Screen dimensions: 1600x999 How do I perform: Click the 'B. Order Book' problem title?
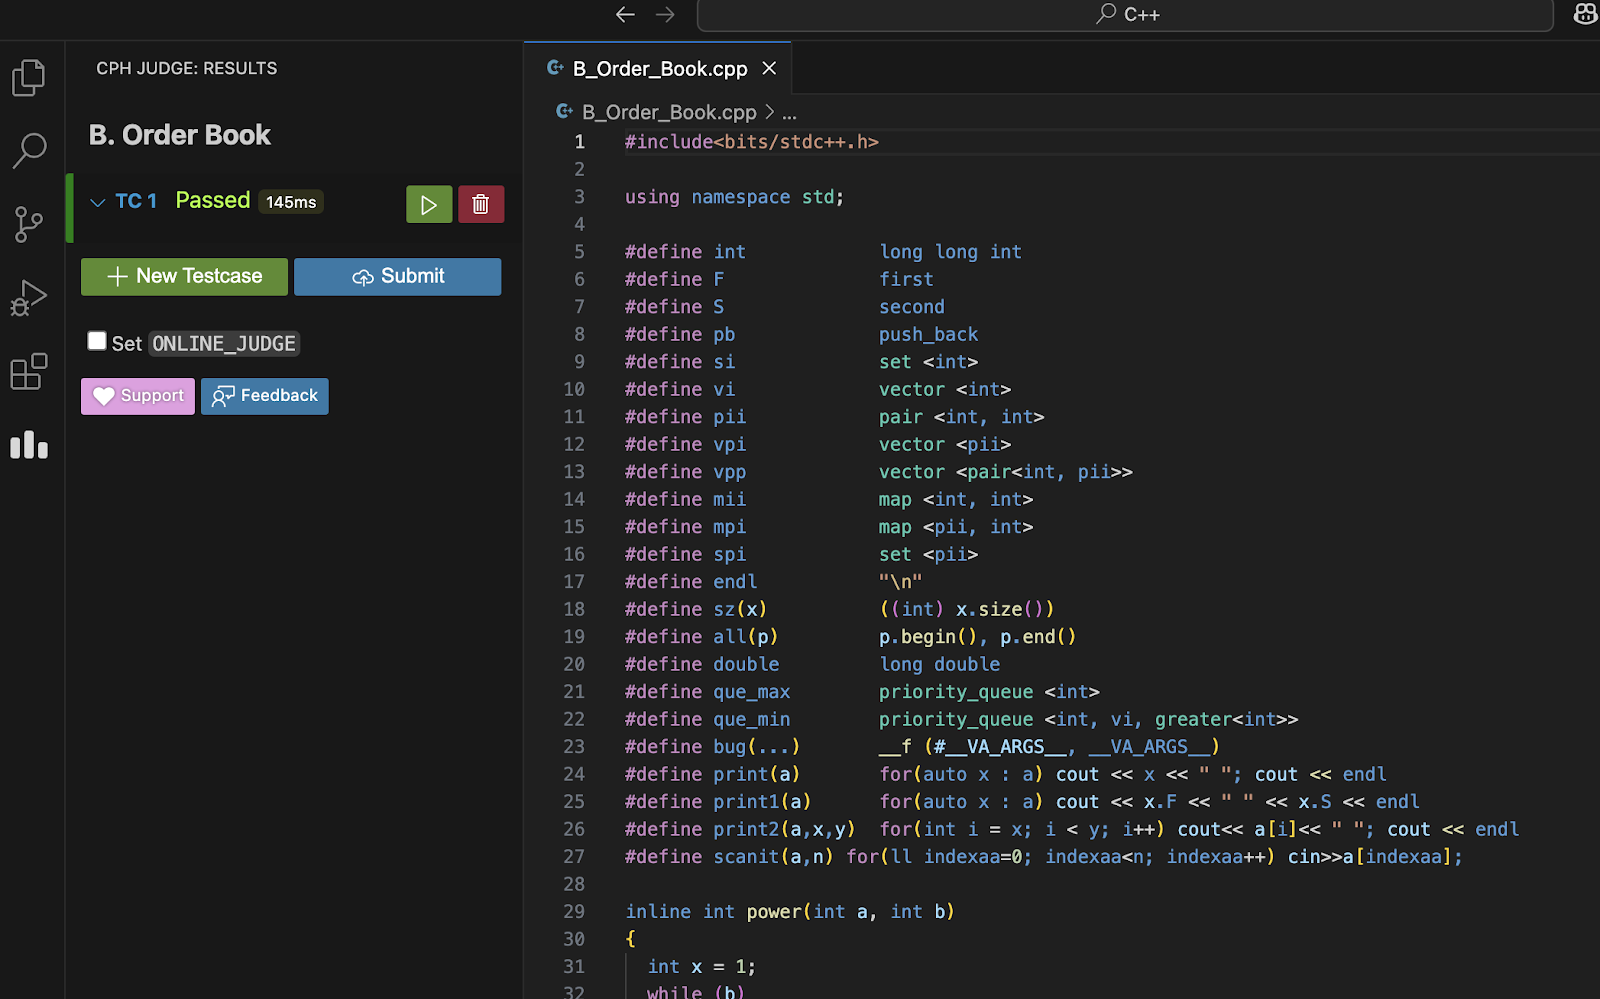pos(180,135)
